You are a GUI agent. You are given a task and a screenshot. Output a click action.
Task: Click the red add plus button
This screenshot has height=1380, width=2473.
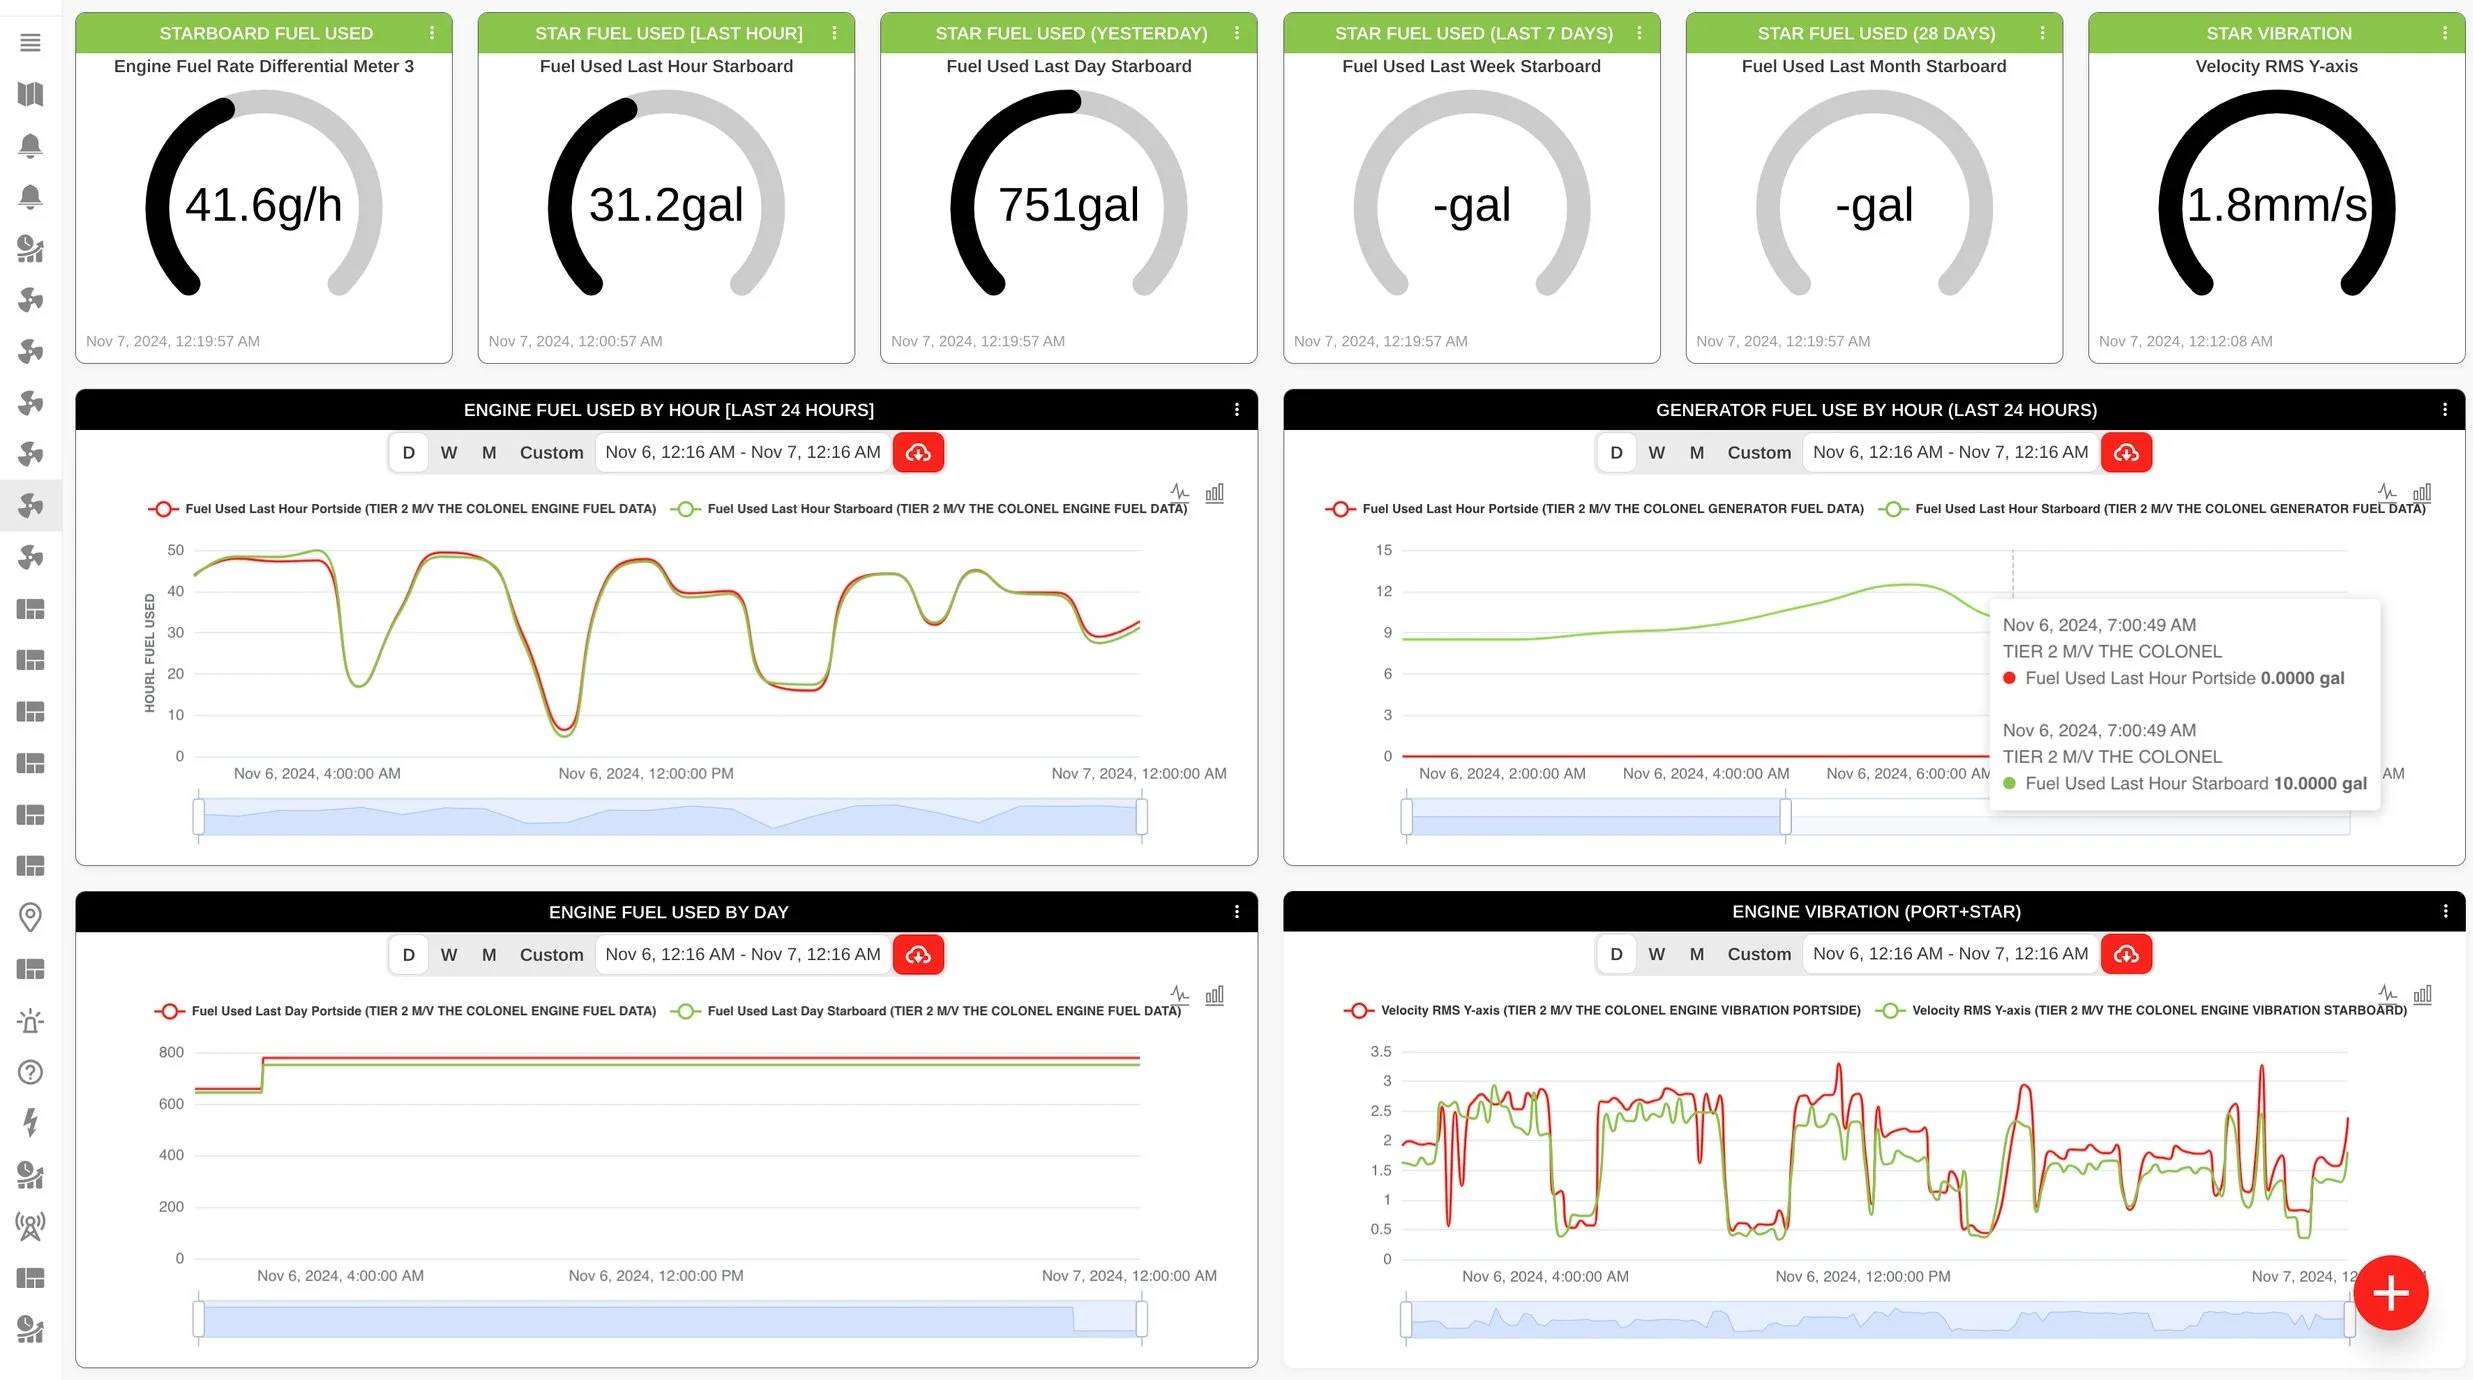pyautogui.click(x=2390, y=1292)
